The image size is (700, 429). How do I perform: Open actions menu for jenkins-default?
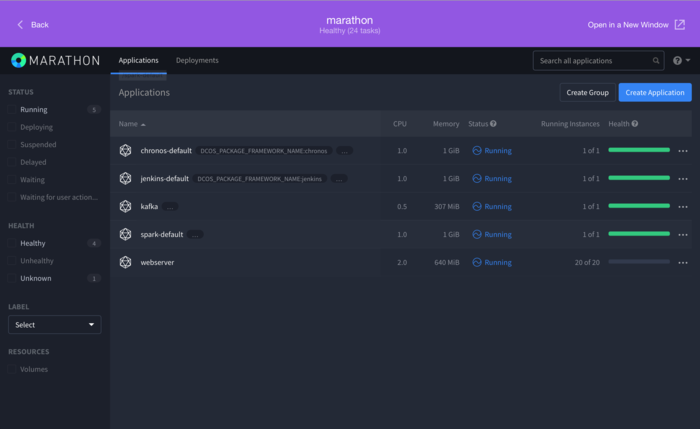(x=683, y=179)
